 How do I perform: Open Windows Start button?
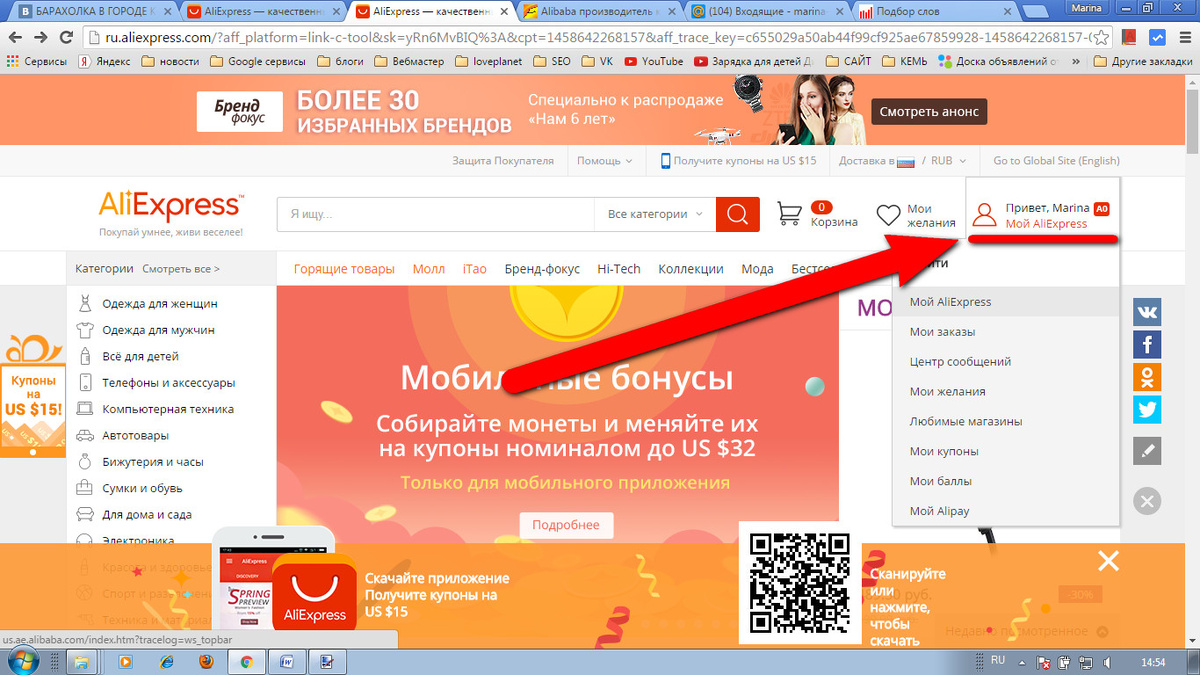(22, 661)
